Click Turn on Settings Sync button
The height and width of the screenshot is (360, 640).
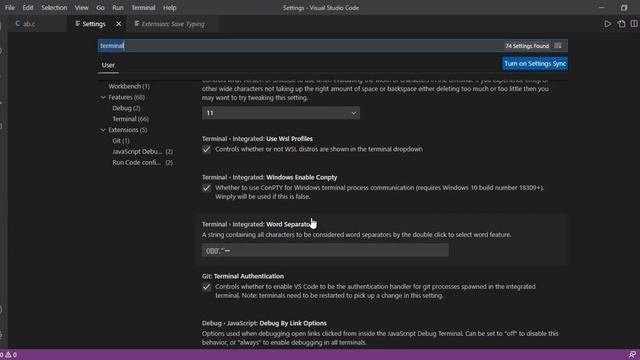[x=535, y=64]
